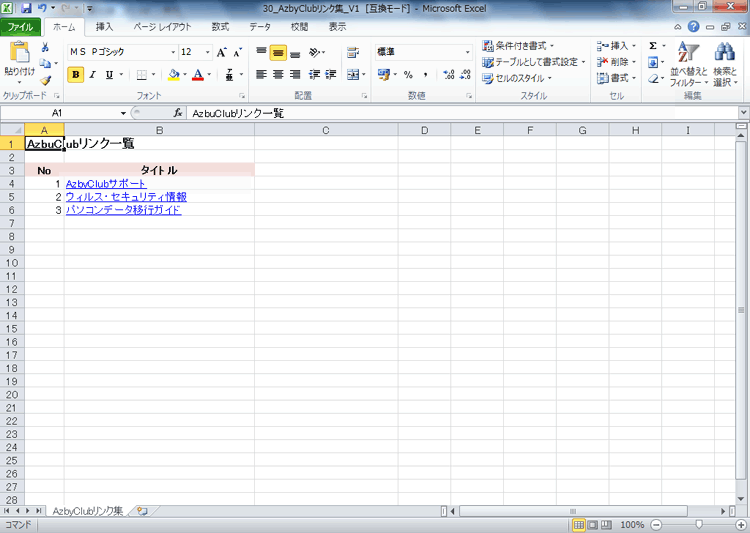Click the text Orientation icon
Viewport: 750px width, 533px height.
[x=315, y=52]
